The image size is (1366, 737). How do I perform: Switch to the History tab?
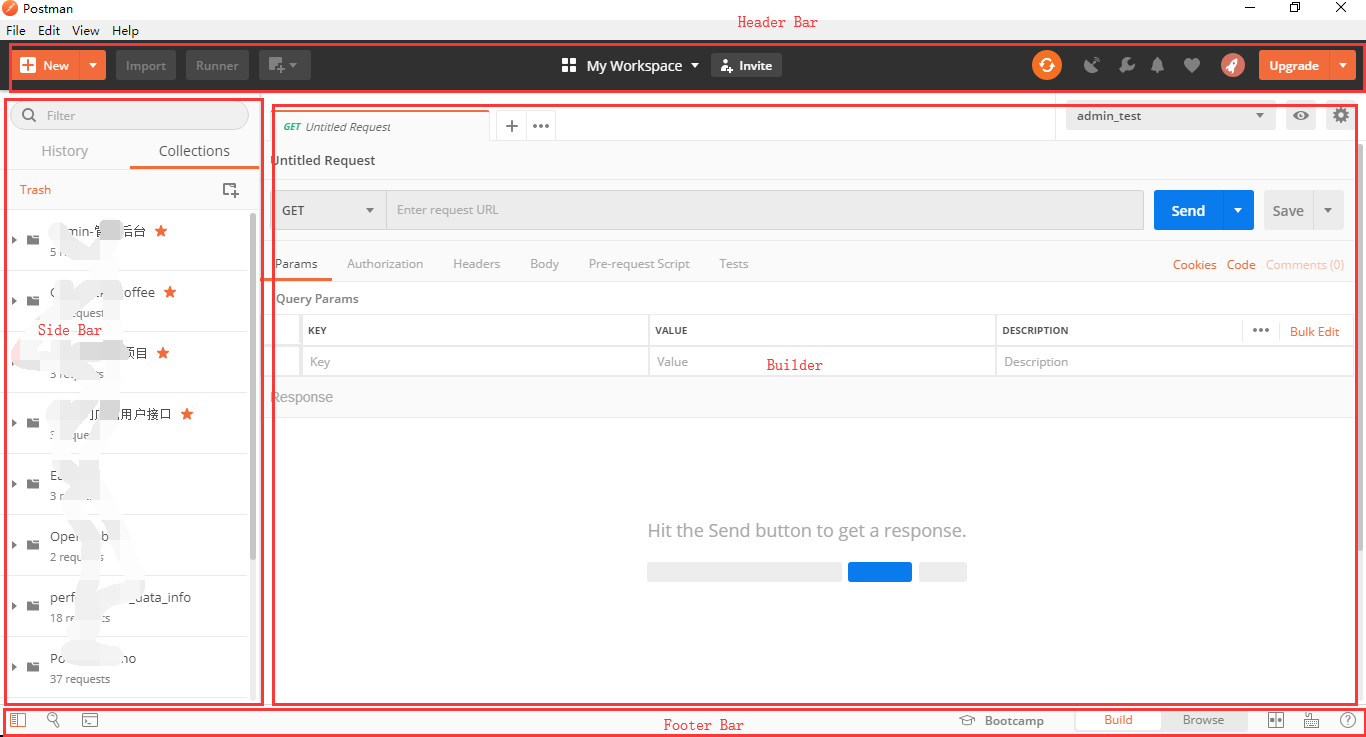(x=65, y=151)
